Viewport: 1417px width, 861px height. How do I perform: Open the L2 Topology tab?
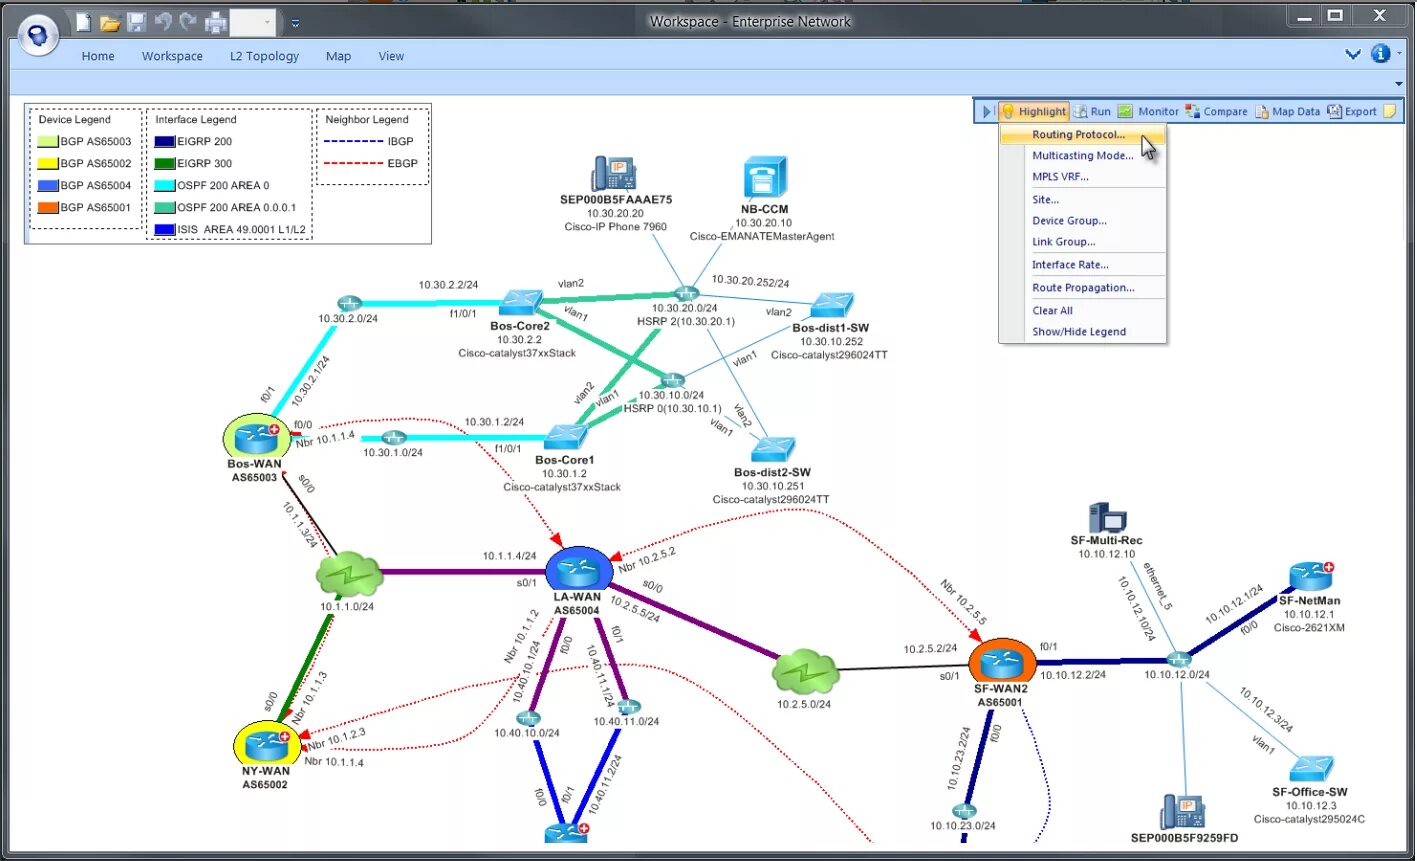[x=264, y=56]
